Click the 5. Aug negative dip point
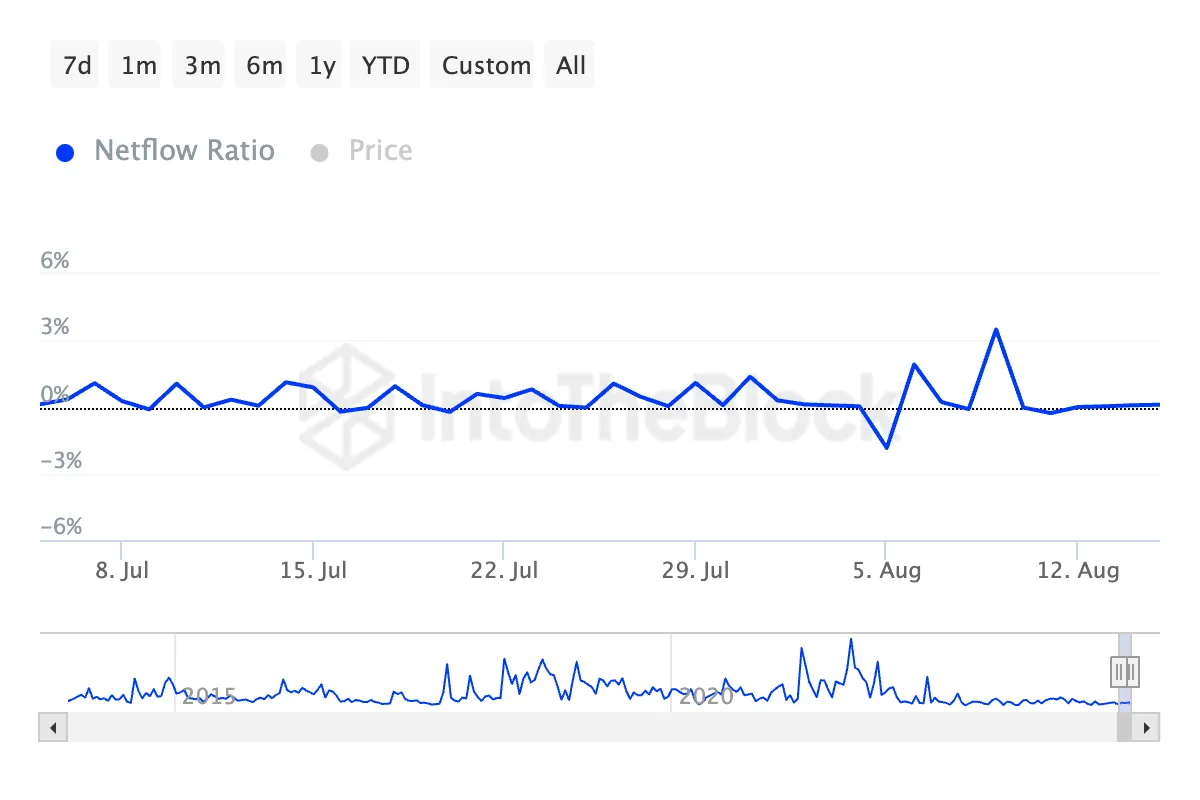The width and height of the screenshot is (1200, 800). pos(886,447)
